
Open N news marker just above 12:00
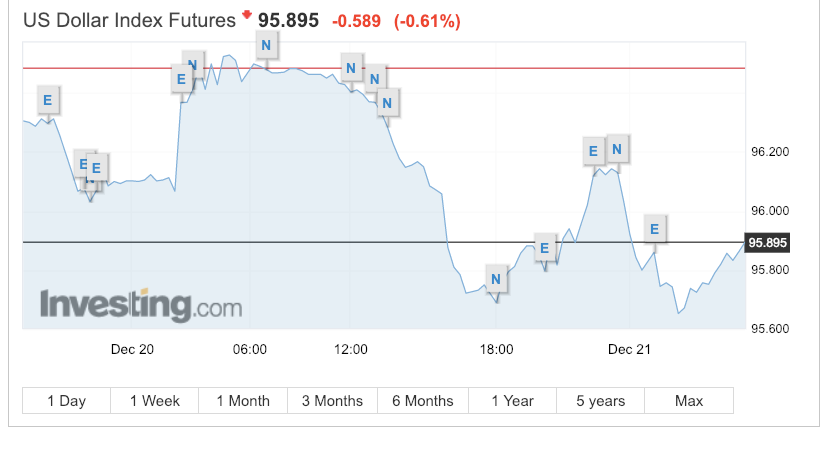pyautogui.click(x=351, y=68)
